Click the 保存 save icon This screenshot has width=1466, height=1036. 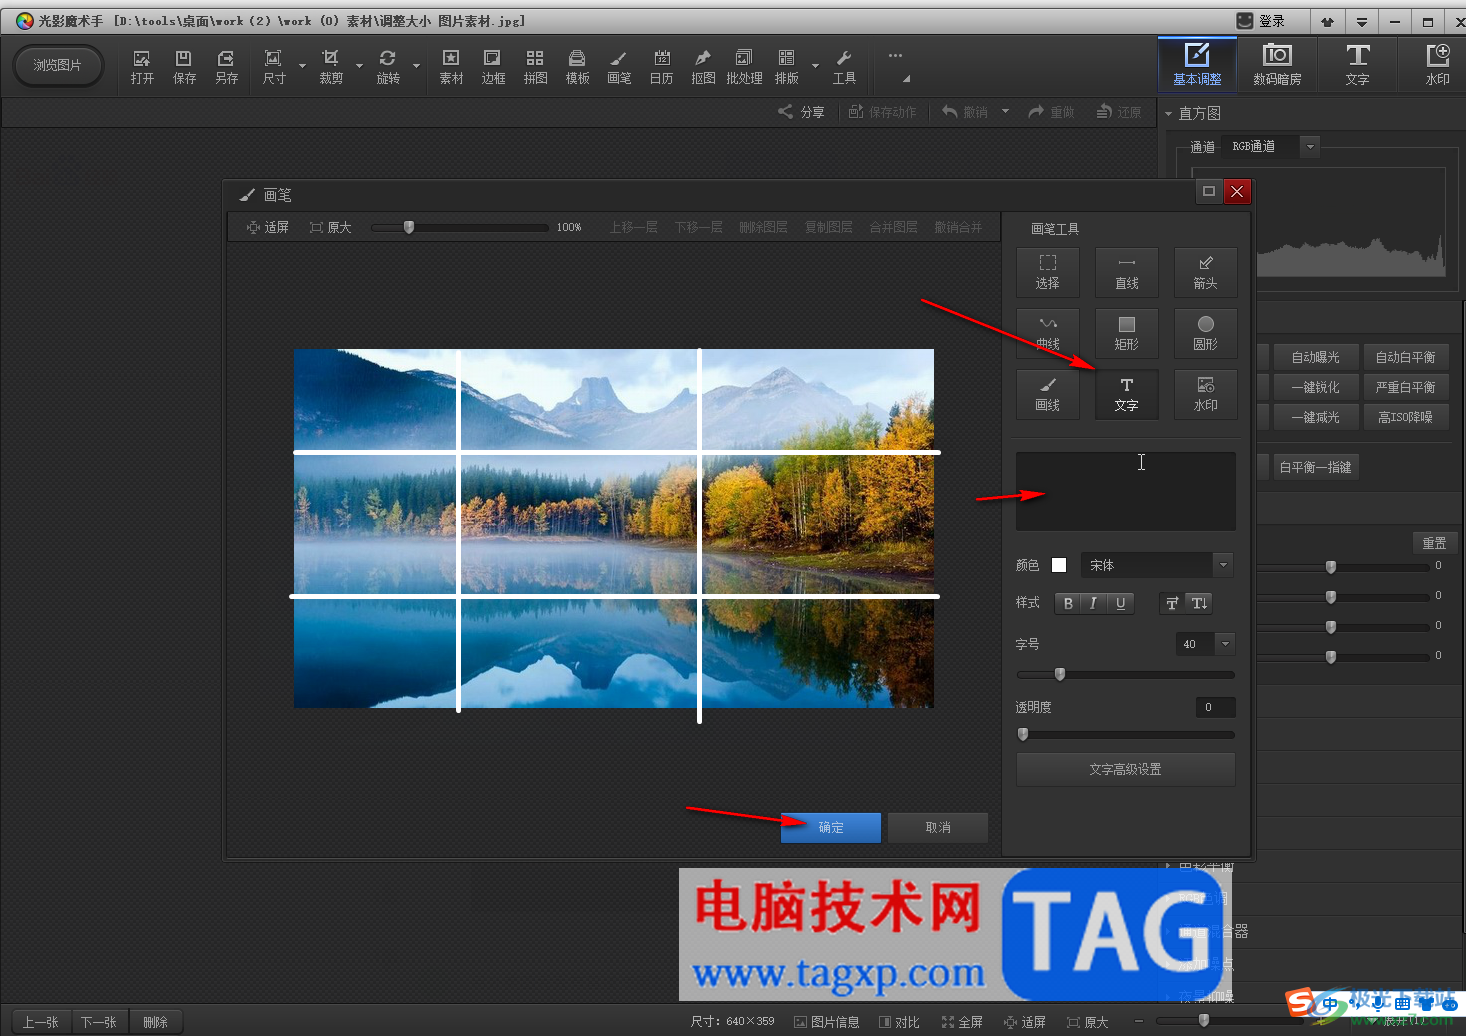(184, 67)
